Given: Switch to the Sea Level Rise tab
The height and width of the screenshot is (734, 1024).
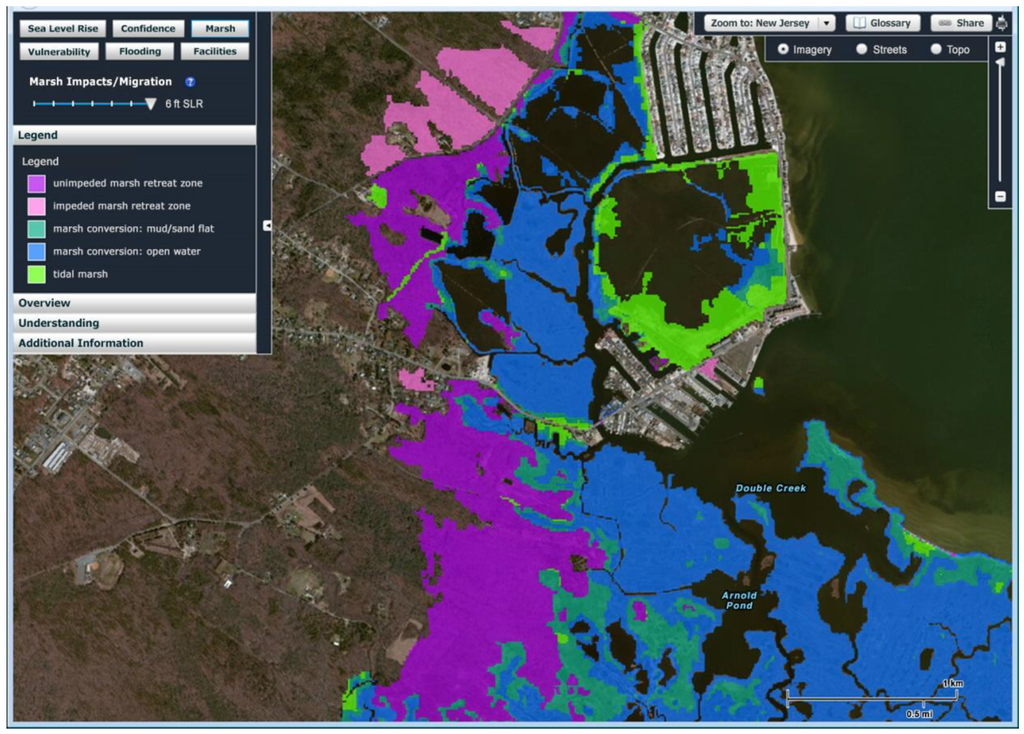Looking at the screenshot, I should coord(61,29).
